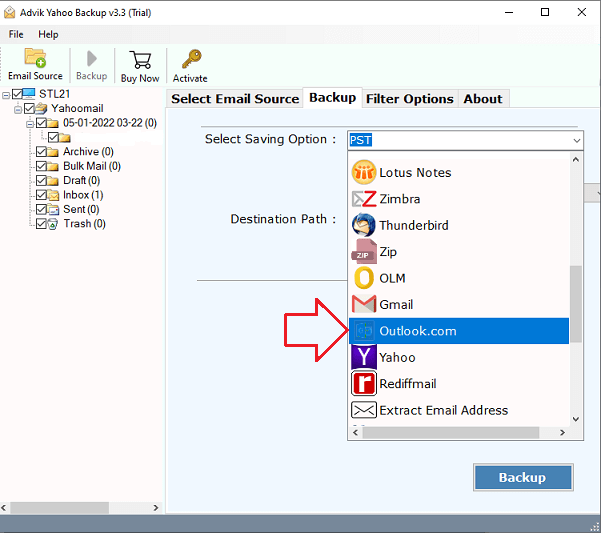Click folder tree scroll left arrow
The image size is (601, 533).
(x=4, y=508)
